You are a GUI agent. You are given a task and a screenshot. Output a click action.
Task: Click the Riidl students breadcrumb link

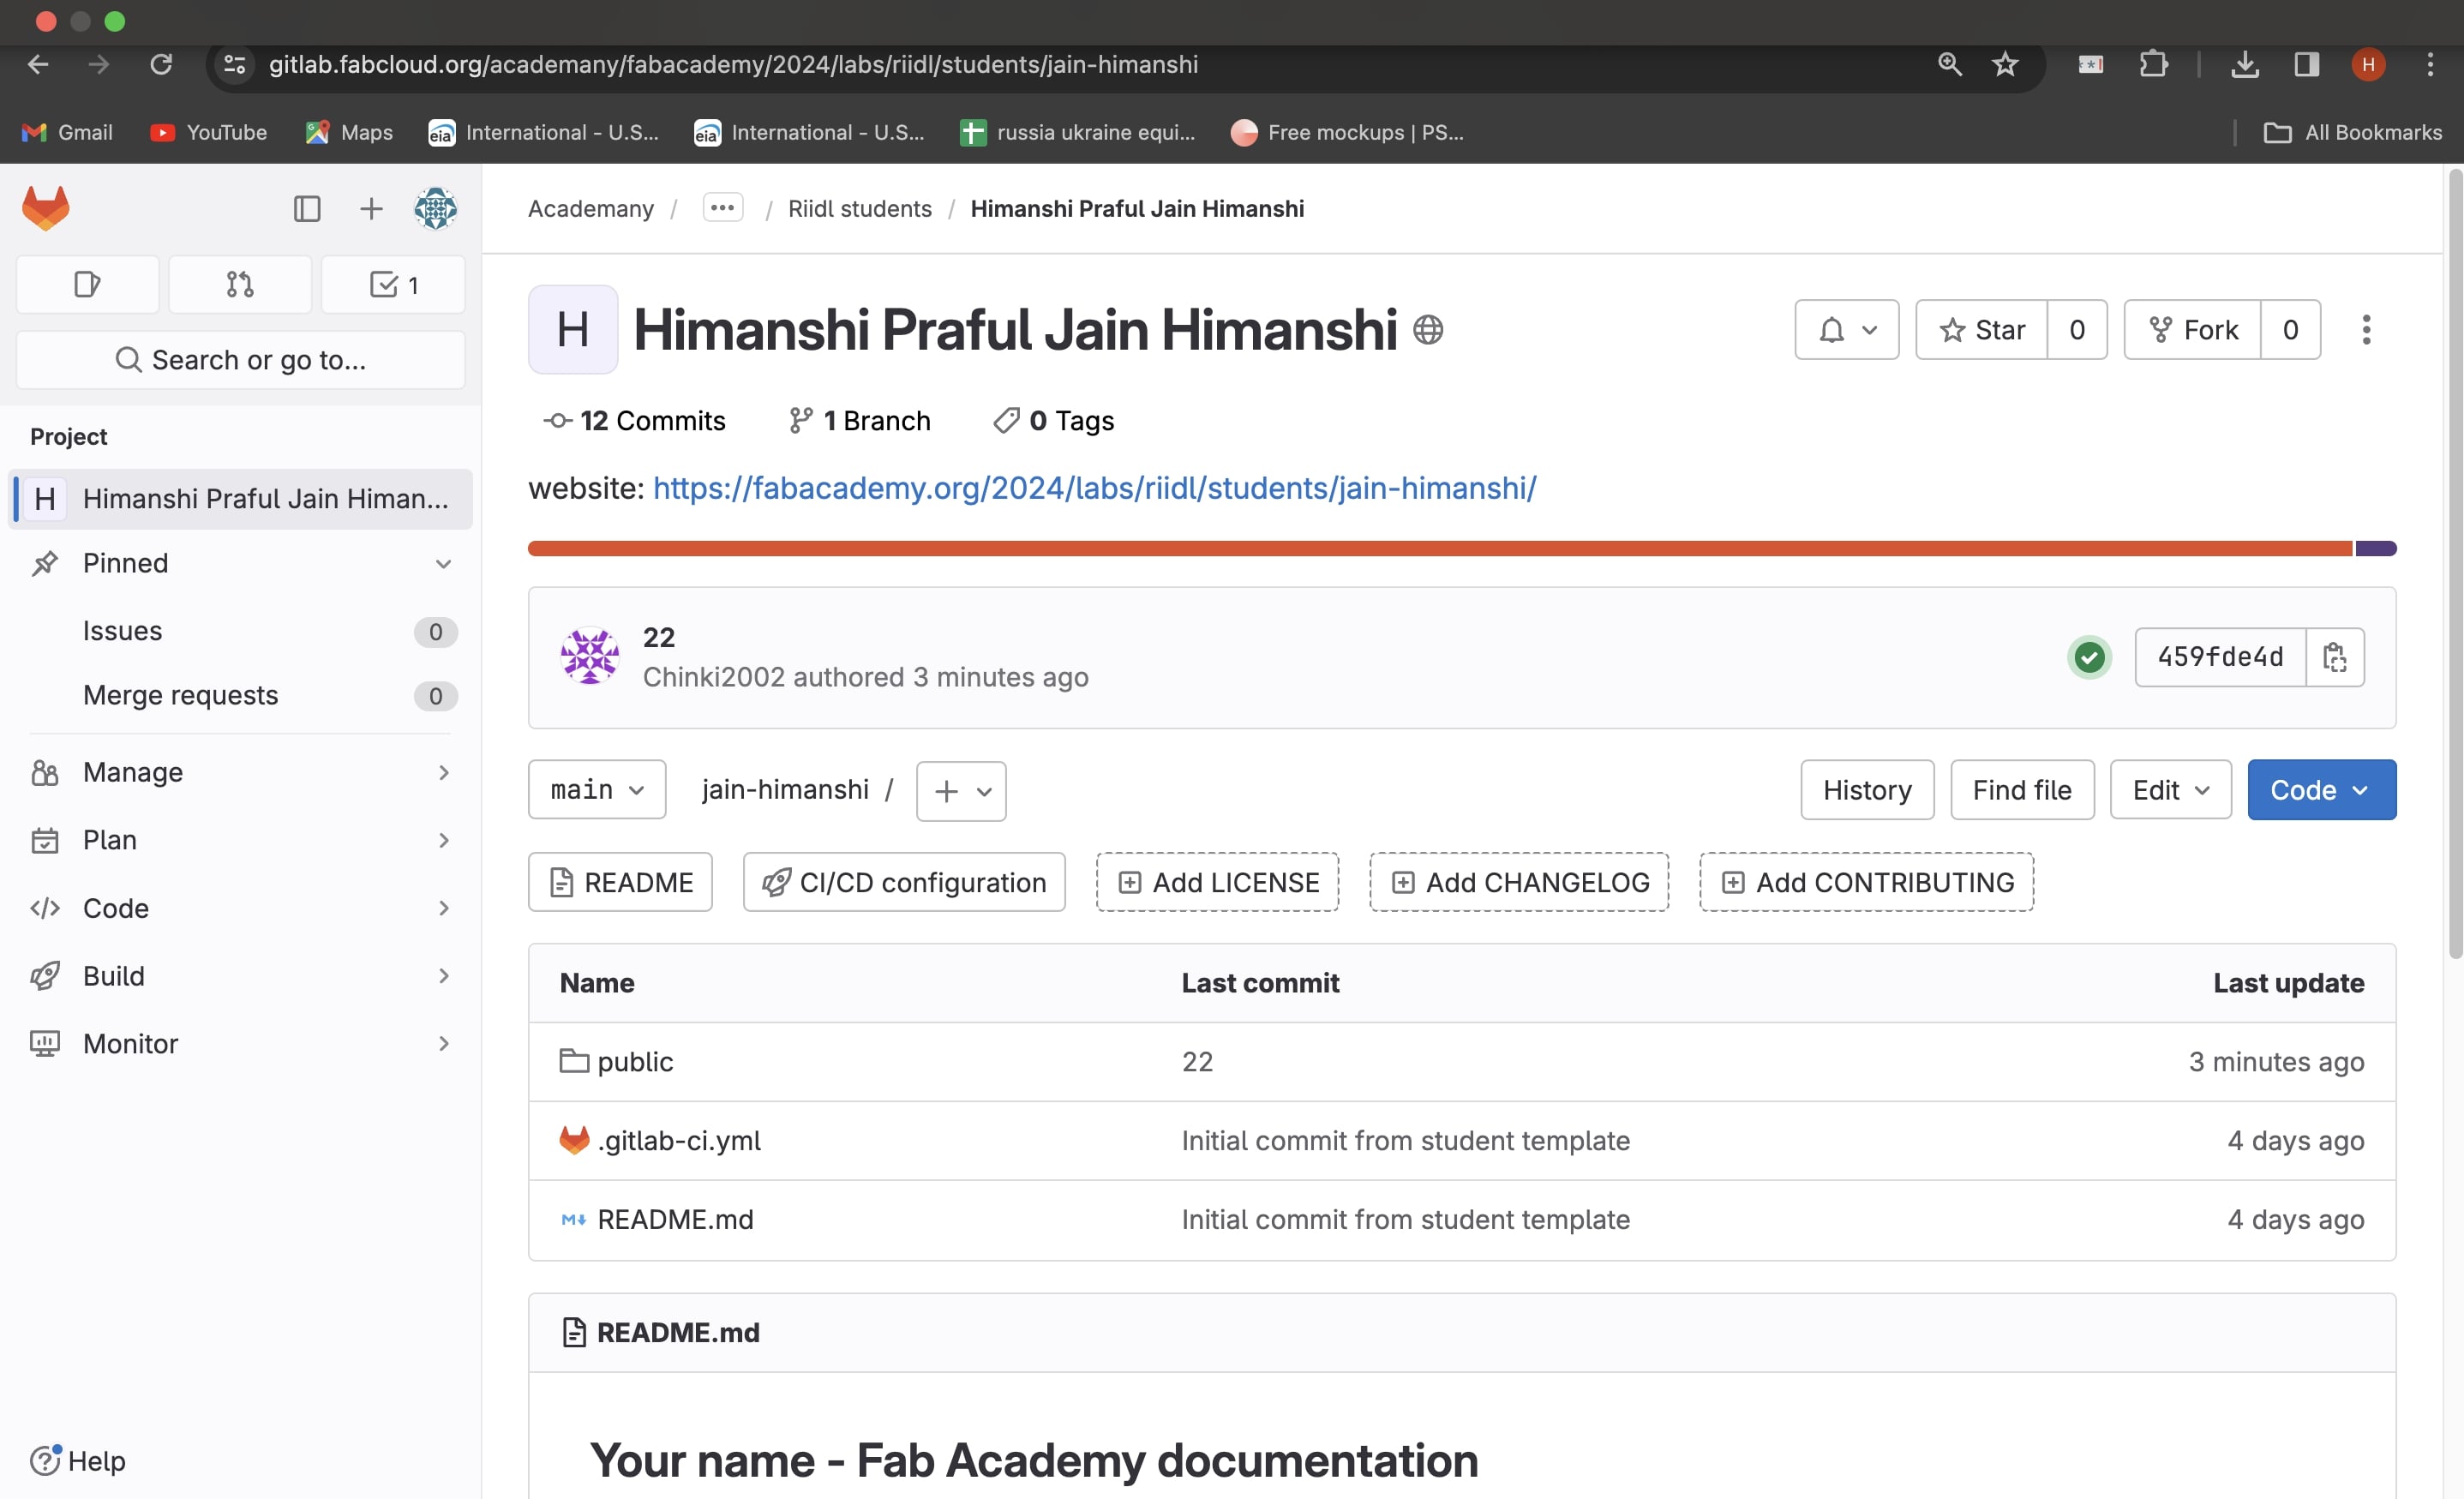coord(859,208)
